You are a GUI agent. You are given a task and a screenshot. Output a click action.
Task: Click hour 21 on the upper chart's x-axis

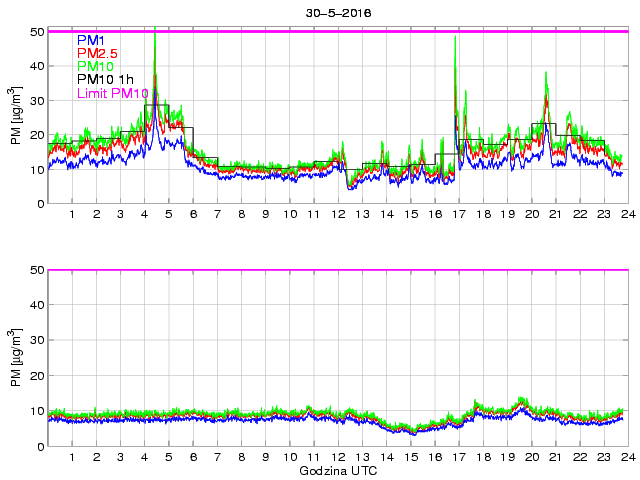tap(556, 214)
